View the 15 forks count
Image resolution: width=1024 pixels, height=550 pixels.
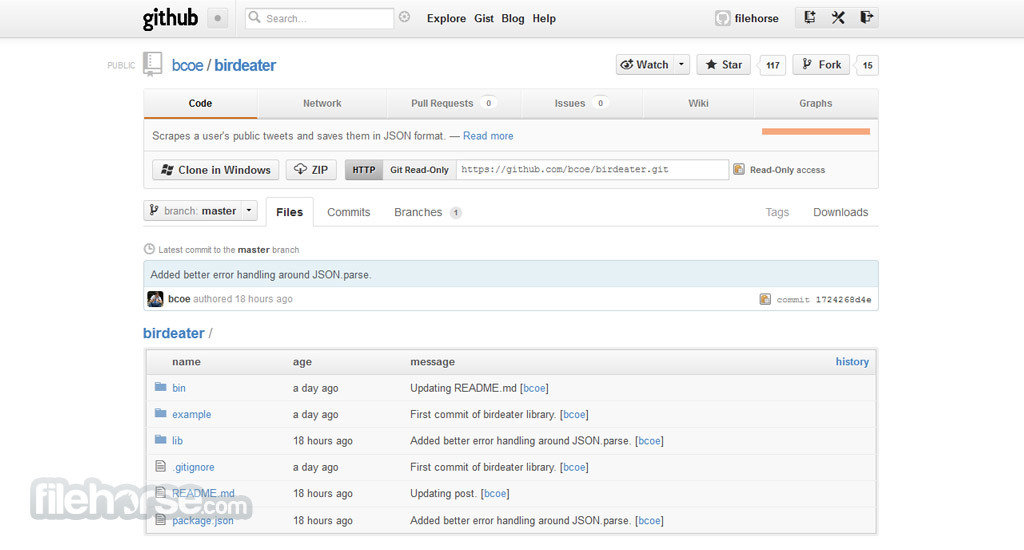pos(867,65)
